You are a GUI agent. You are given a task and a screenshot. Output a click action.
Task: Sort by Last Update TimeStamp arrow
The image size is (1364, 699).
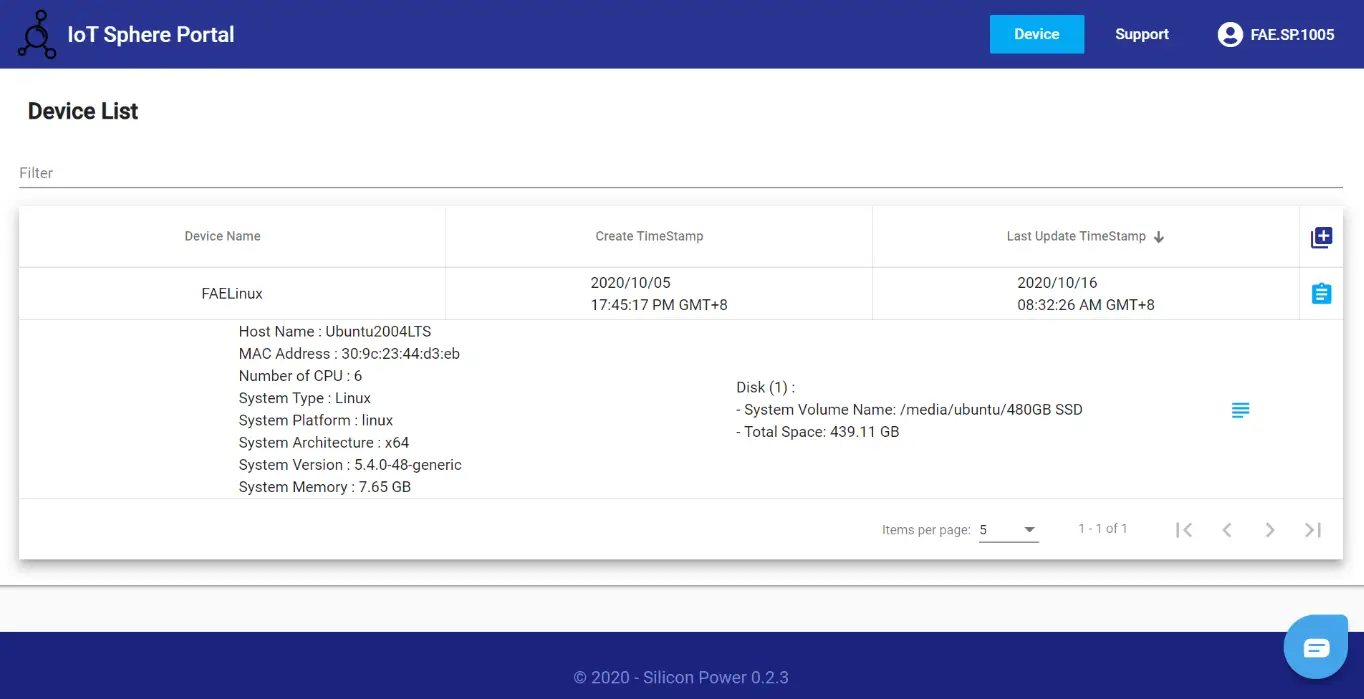[x=1159, y=238]
